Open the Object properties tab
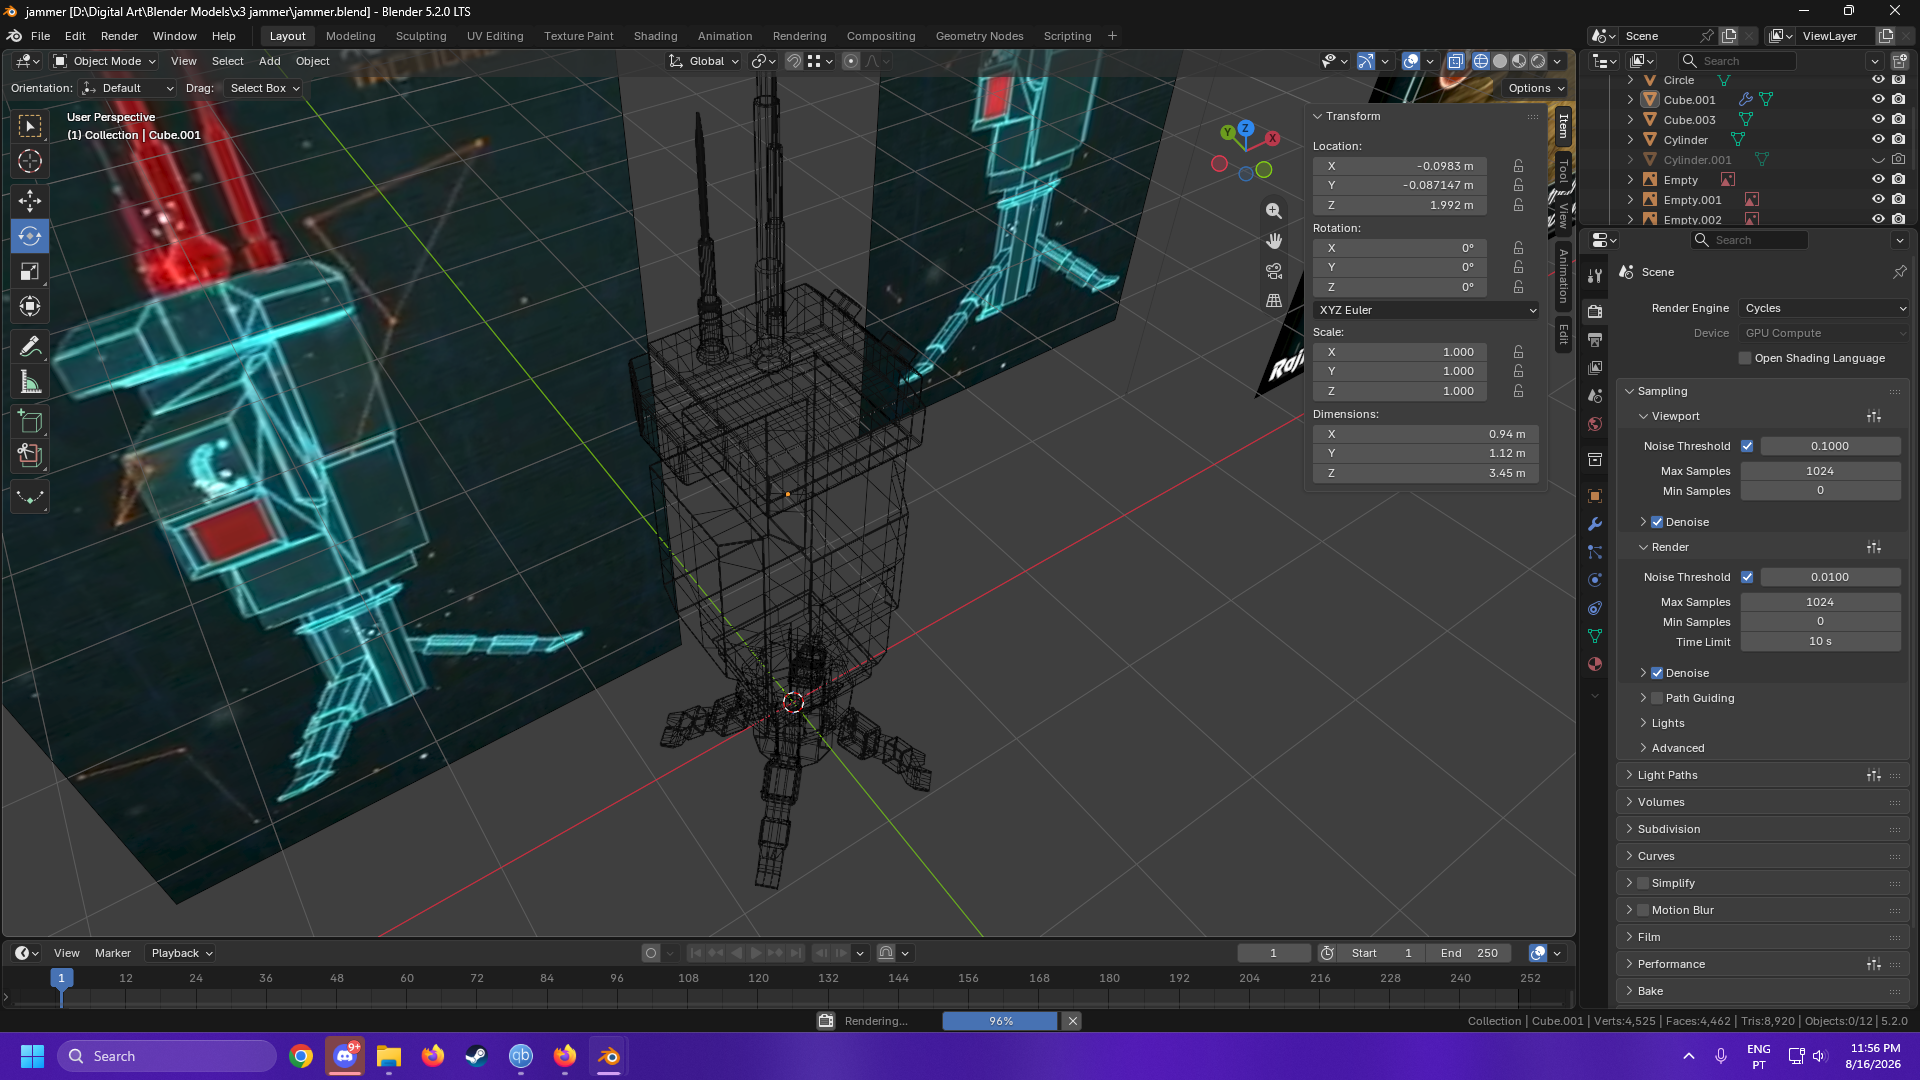1920x1080 pixels. point(1595,496)
